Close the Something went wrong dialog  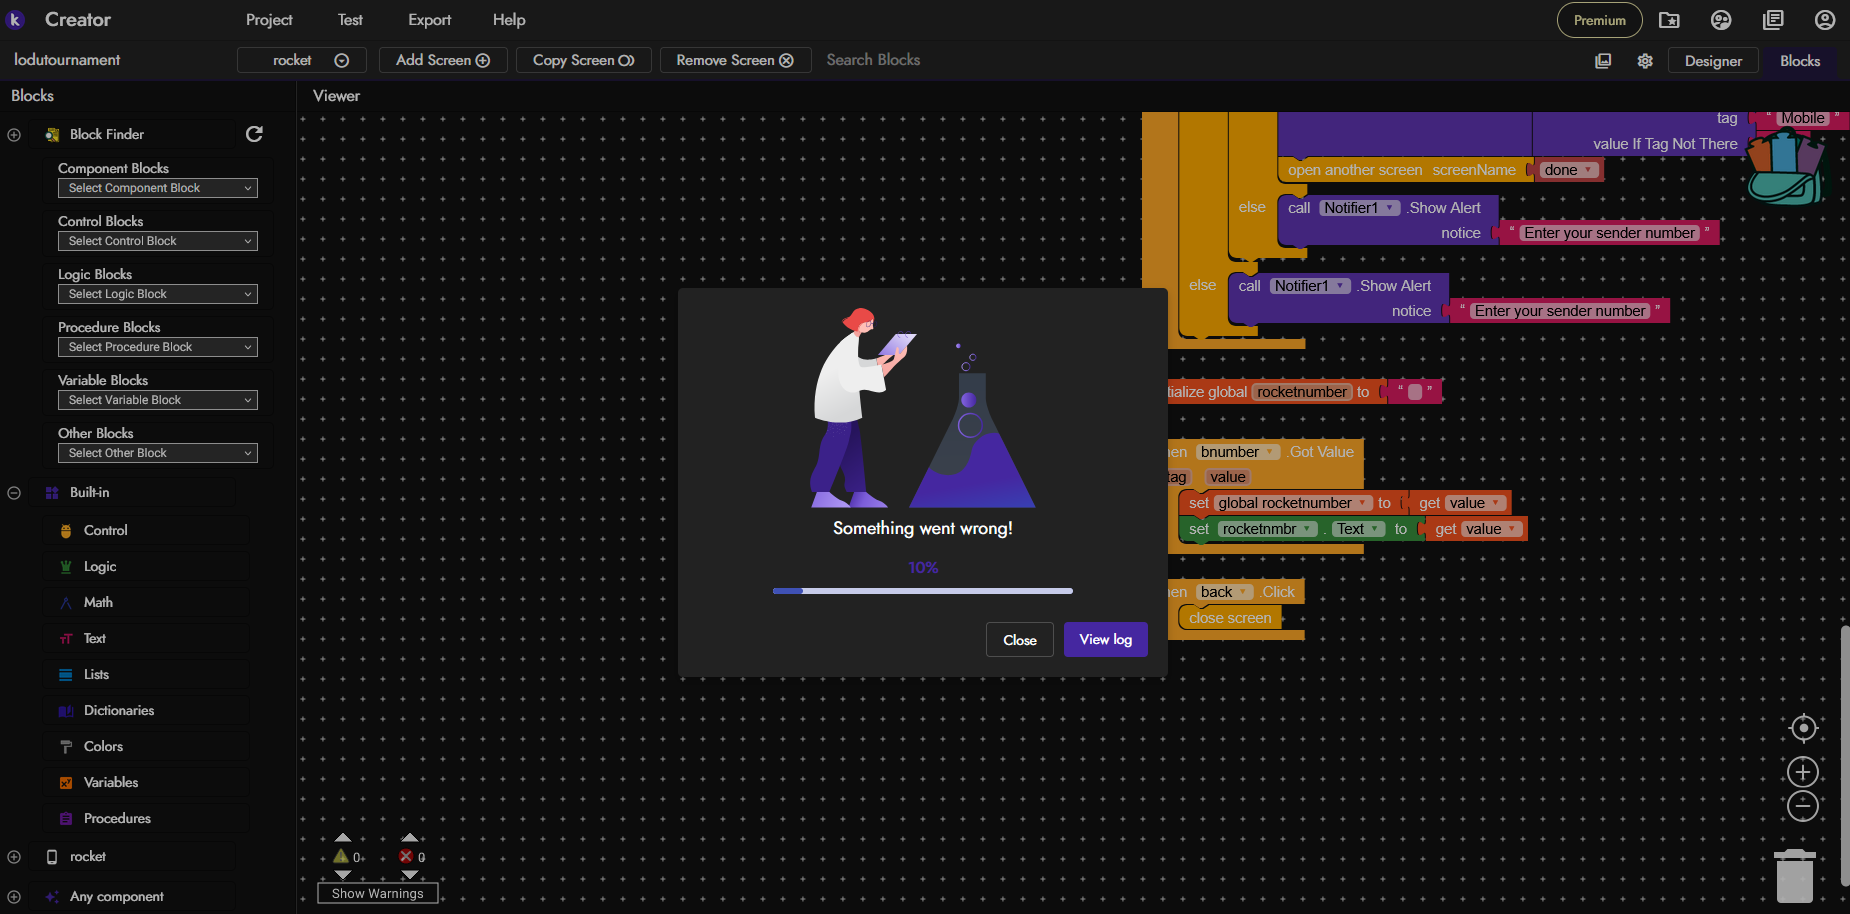click(x=1019, y=640)
